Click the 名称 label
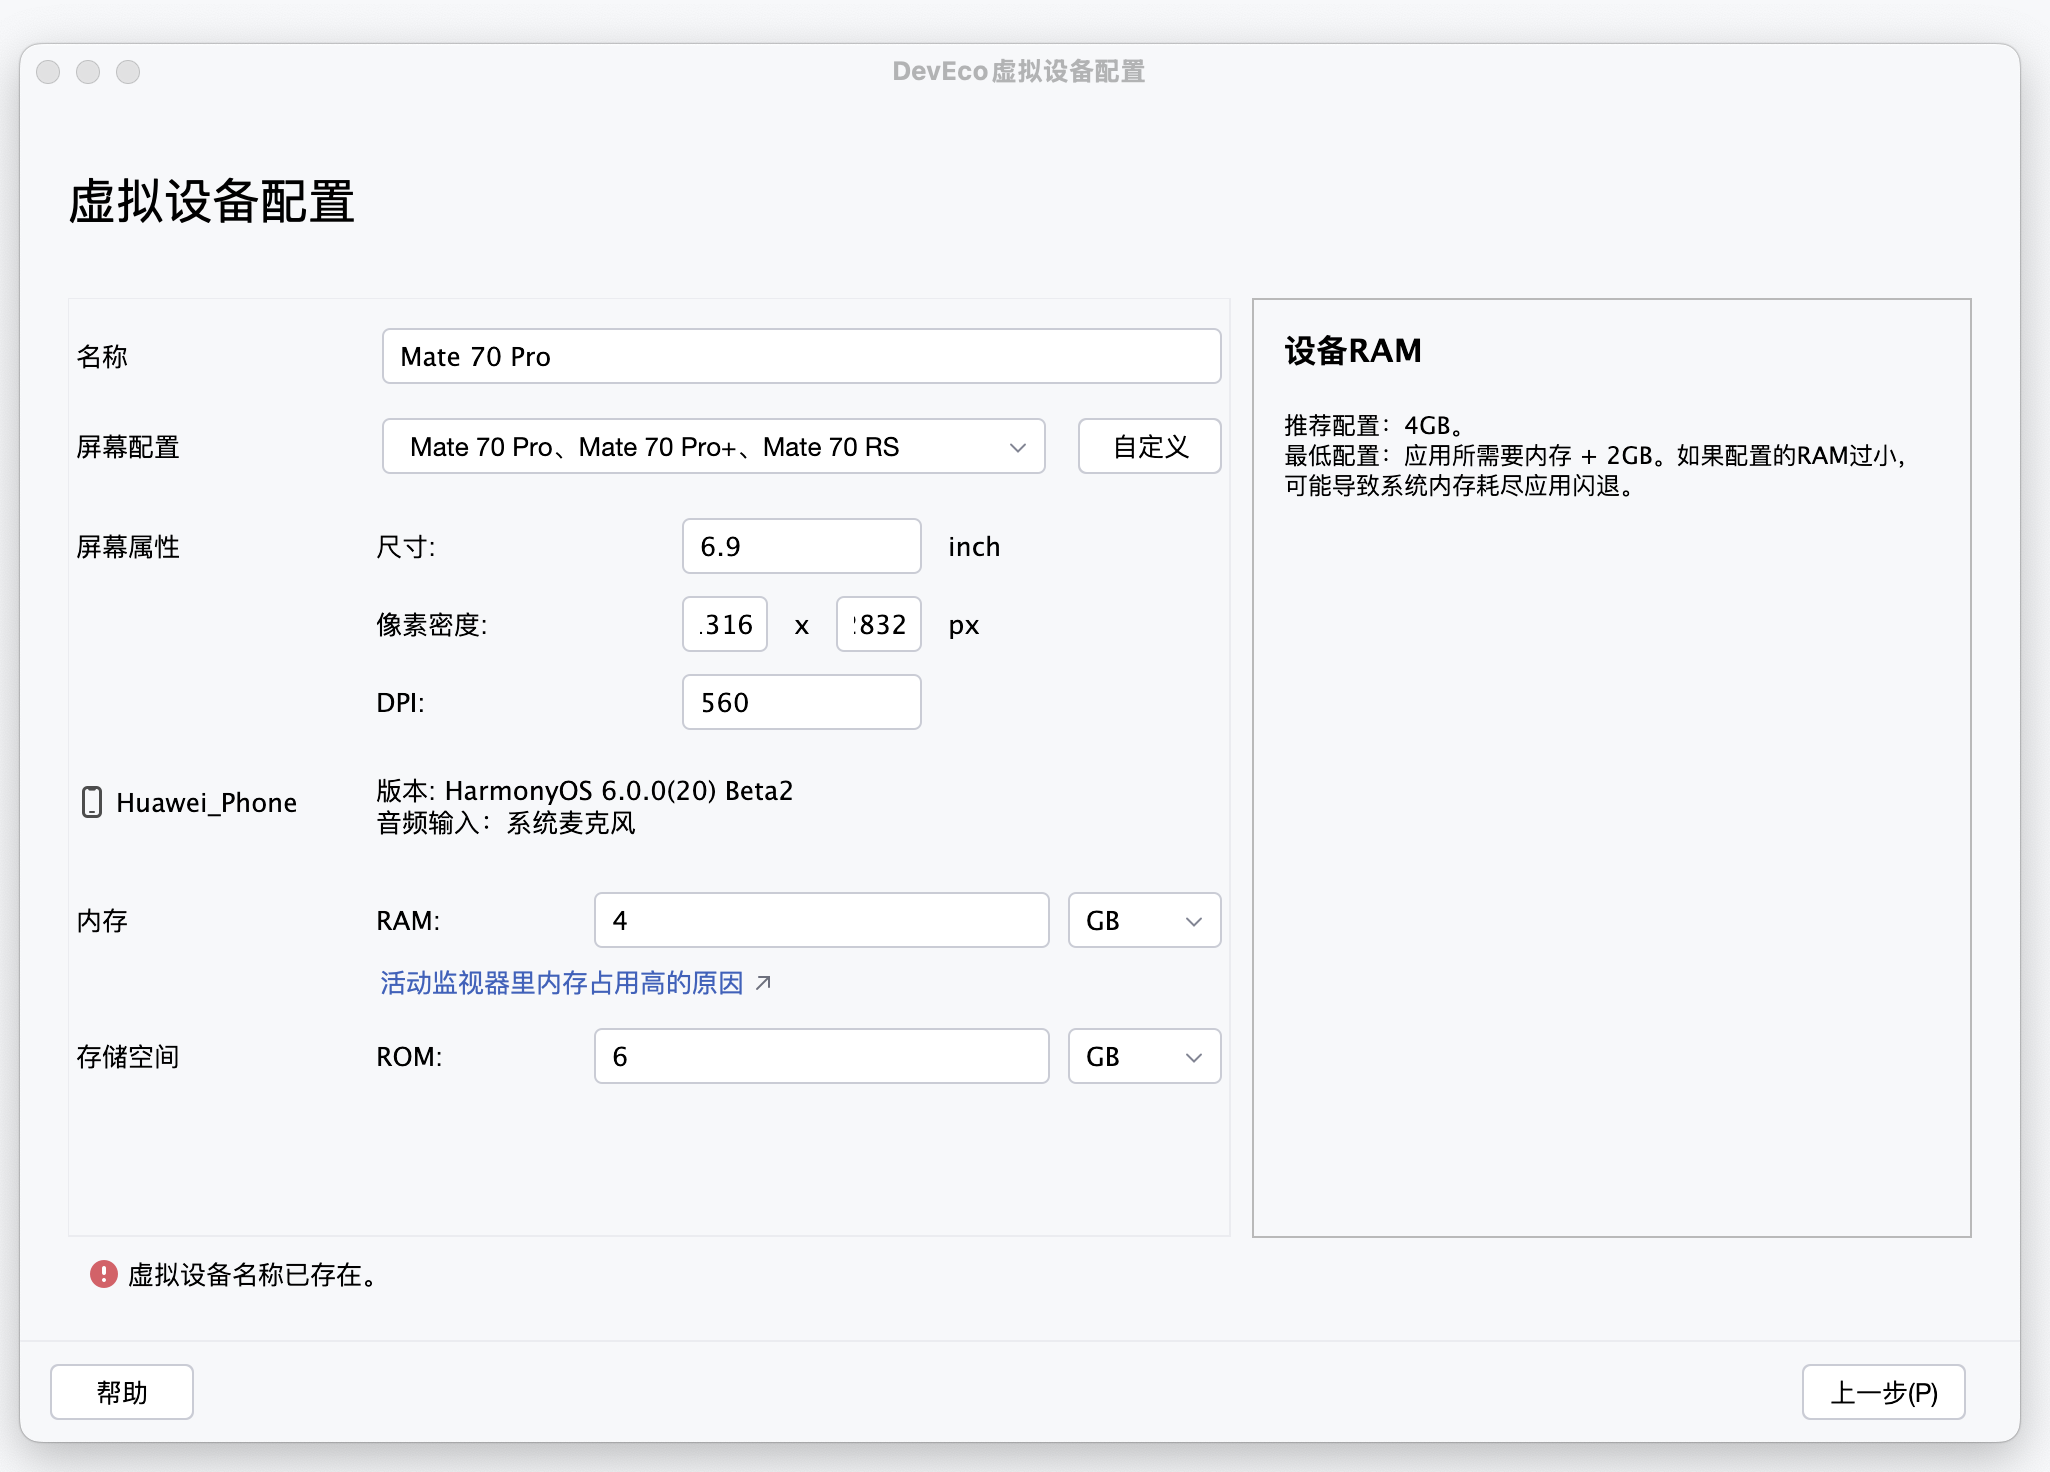2050x1472 pixels. [102, 357]
